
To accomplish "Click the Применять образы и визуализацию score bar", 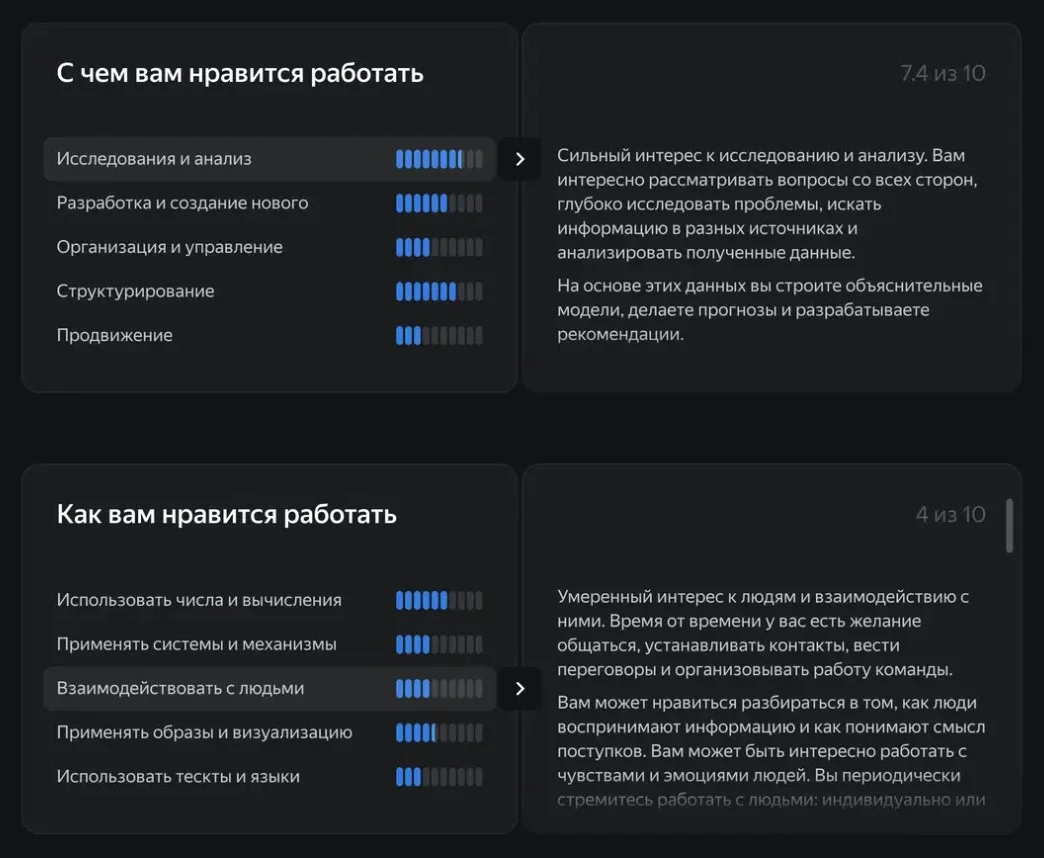I will point(439,733).
